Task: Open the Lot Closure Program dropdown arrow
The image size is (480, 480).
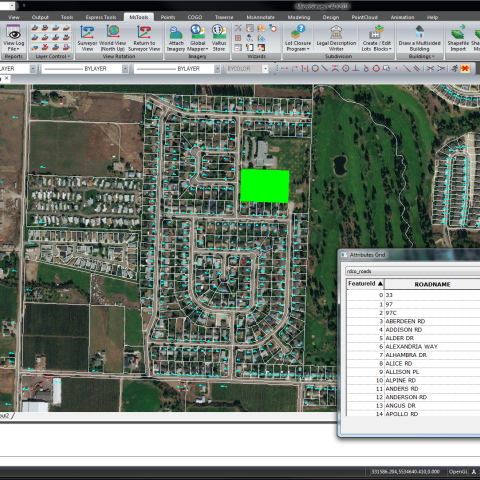Action: pos(308,49)
